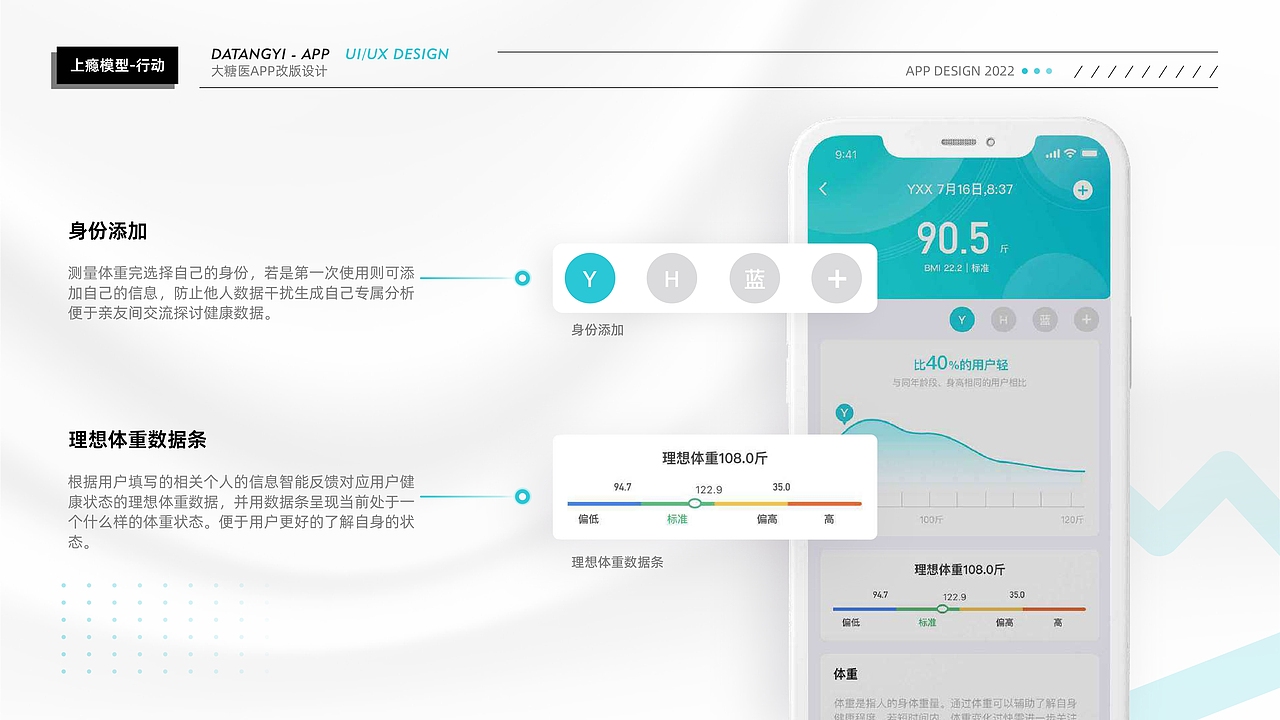1280x720 pixels.
Task: Expand details via the gray plus avatar on the phone
Action: click(x=1086, y=319)
